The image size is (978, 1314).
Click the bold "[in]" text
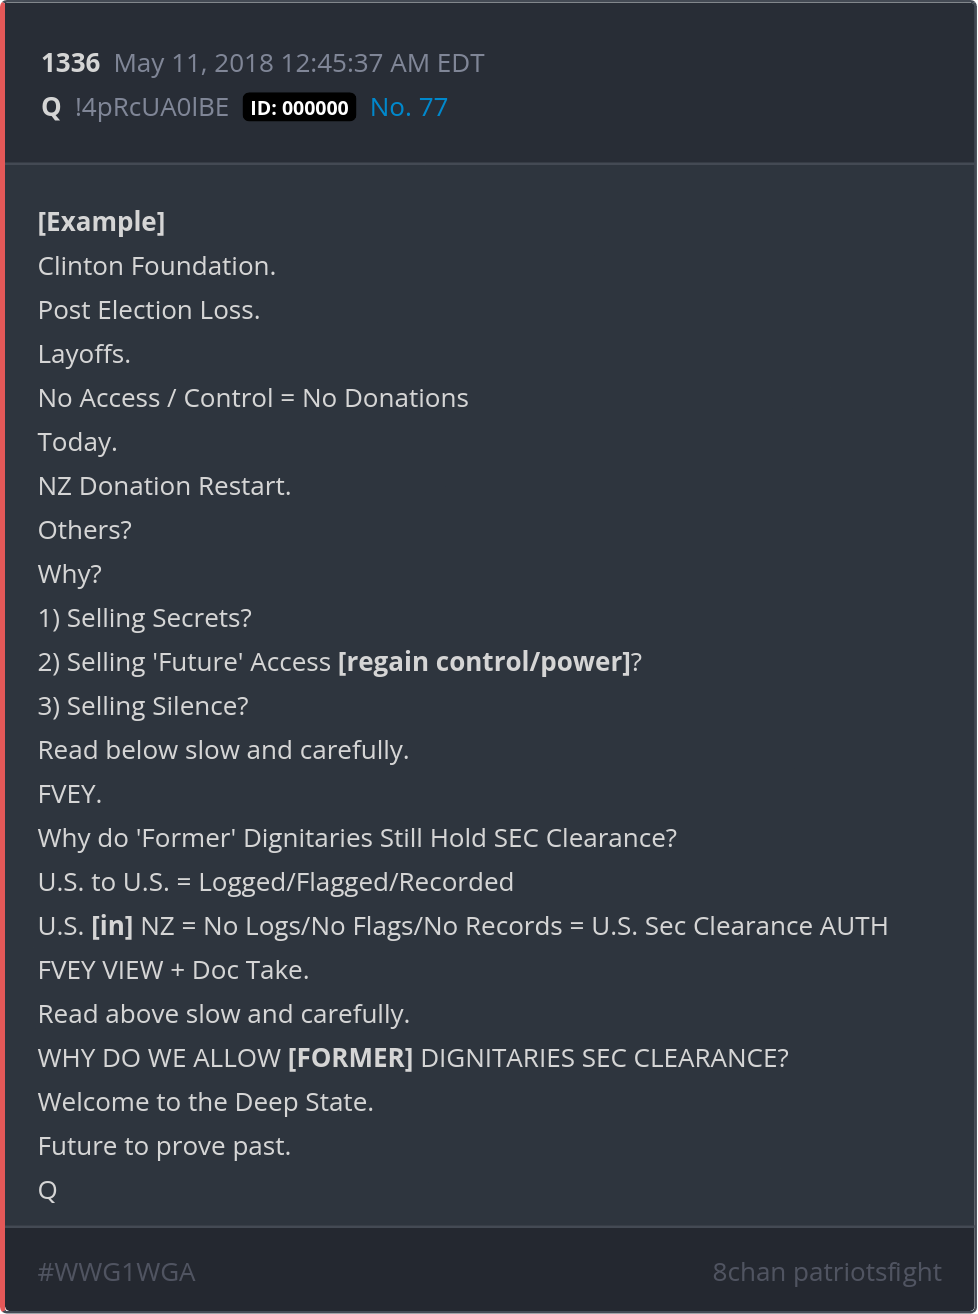(x=112, y=926)
